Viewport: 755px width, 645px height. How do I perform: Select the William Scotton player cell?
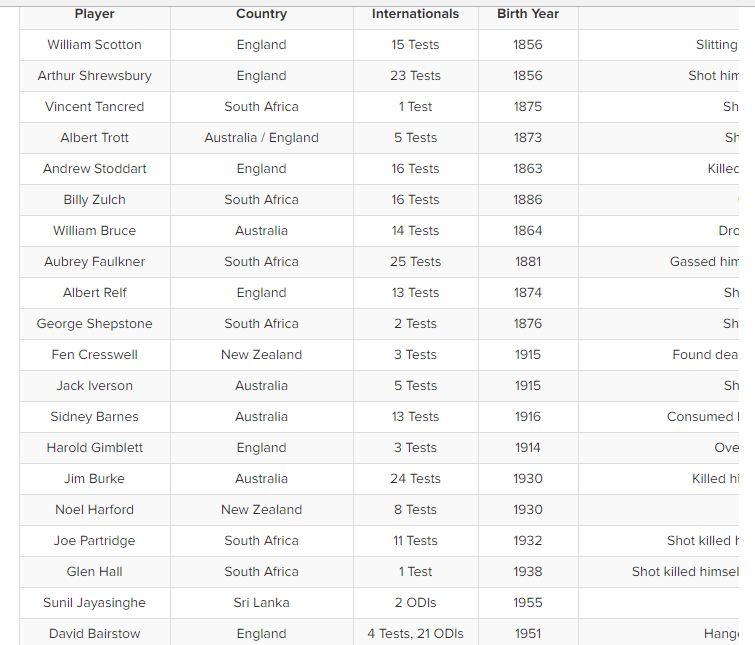pyautogui.click(x=95, y=45)
